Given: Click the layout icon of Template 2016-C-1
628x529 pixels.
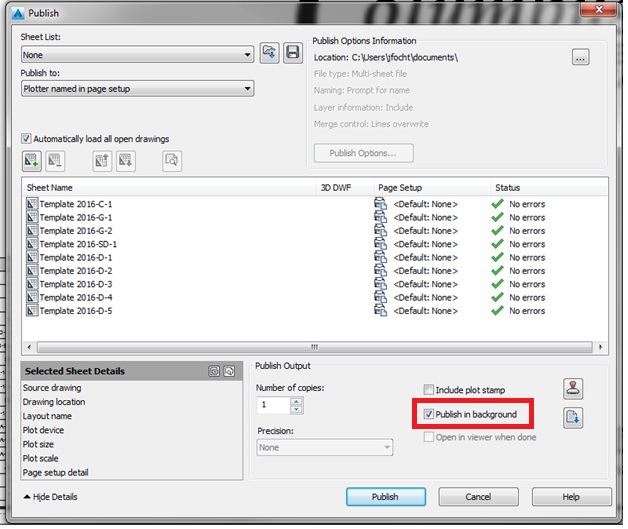Looking at the screenshot, I should pyautogui.click(x=32, y=204).
